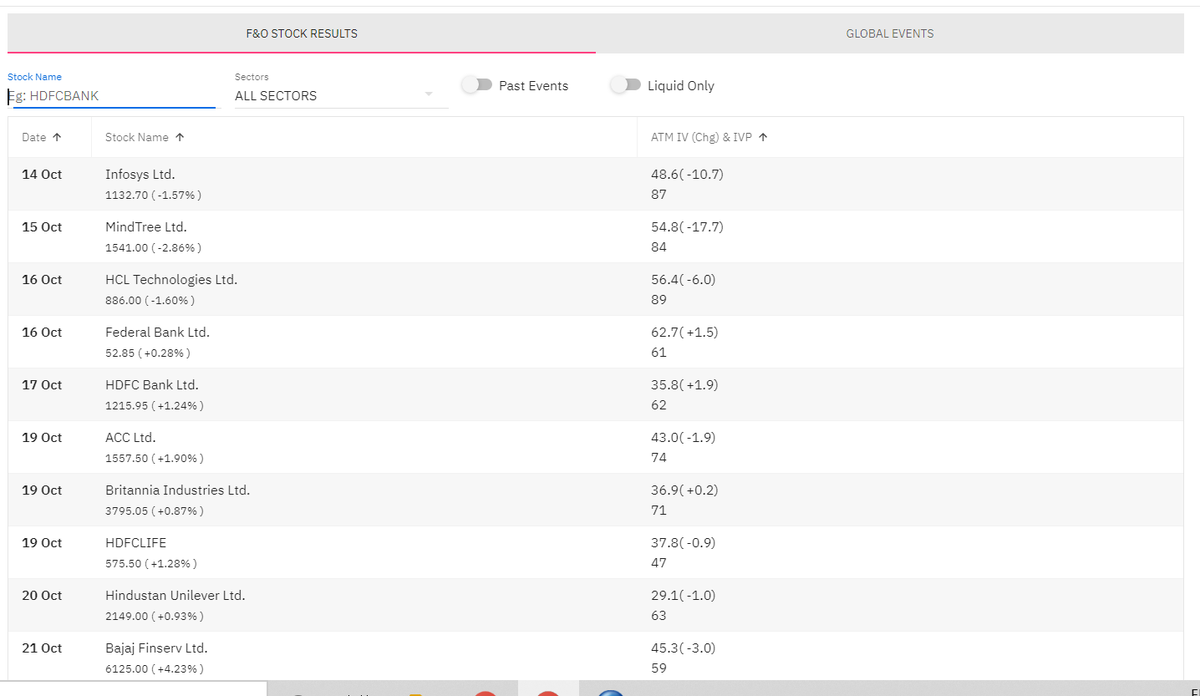The height and width of the screenshot is (696, 1200).
Task: Click the 21 Oct date cell
Action: click(42, 648)
